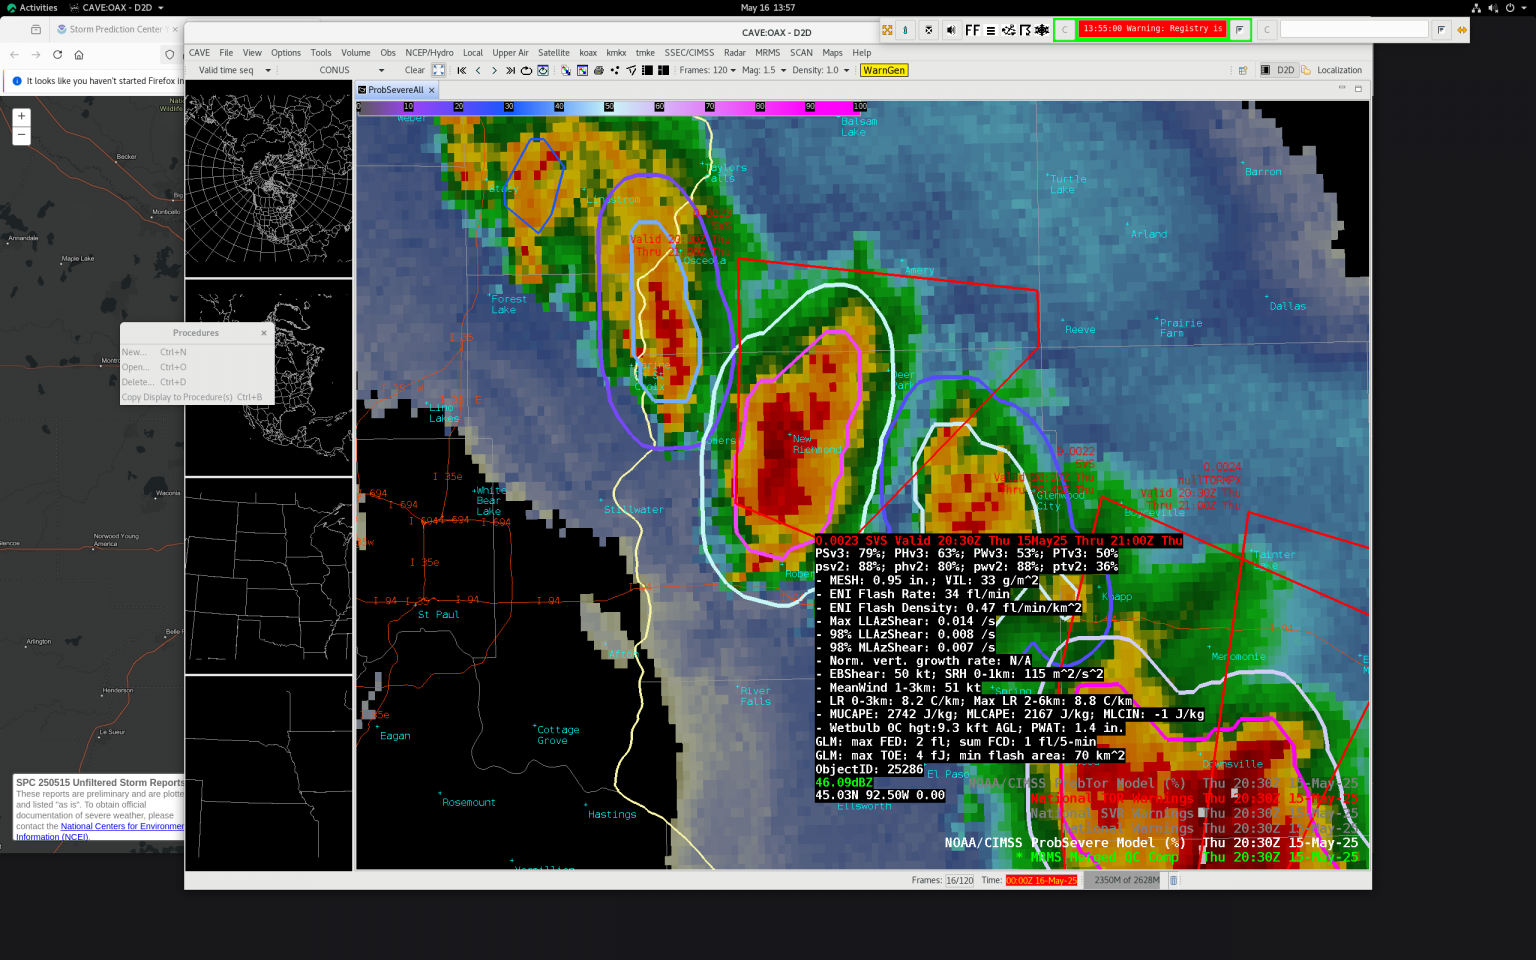Click the zoom-to-extent icon beside Clear
This screenshot has height=960, width=1536.
pos(438,70)
